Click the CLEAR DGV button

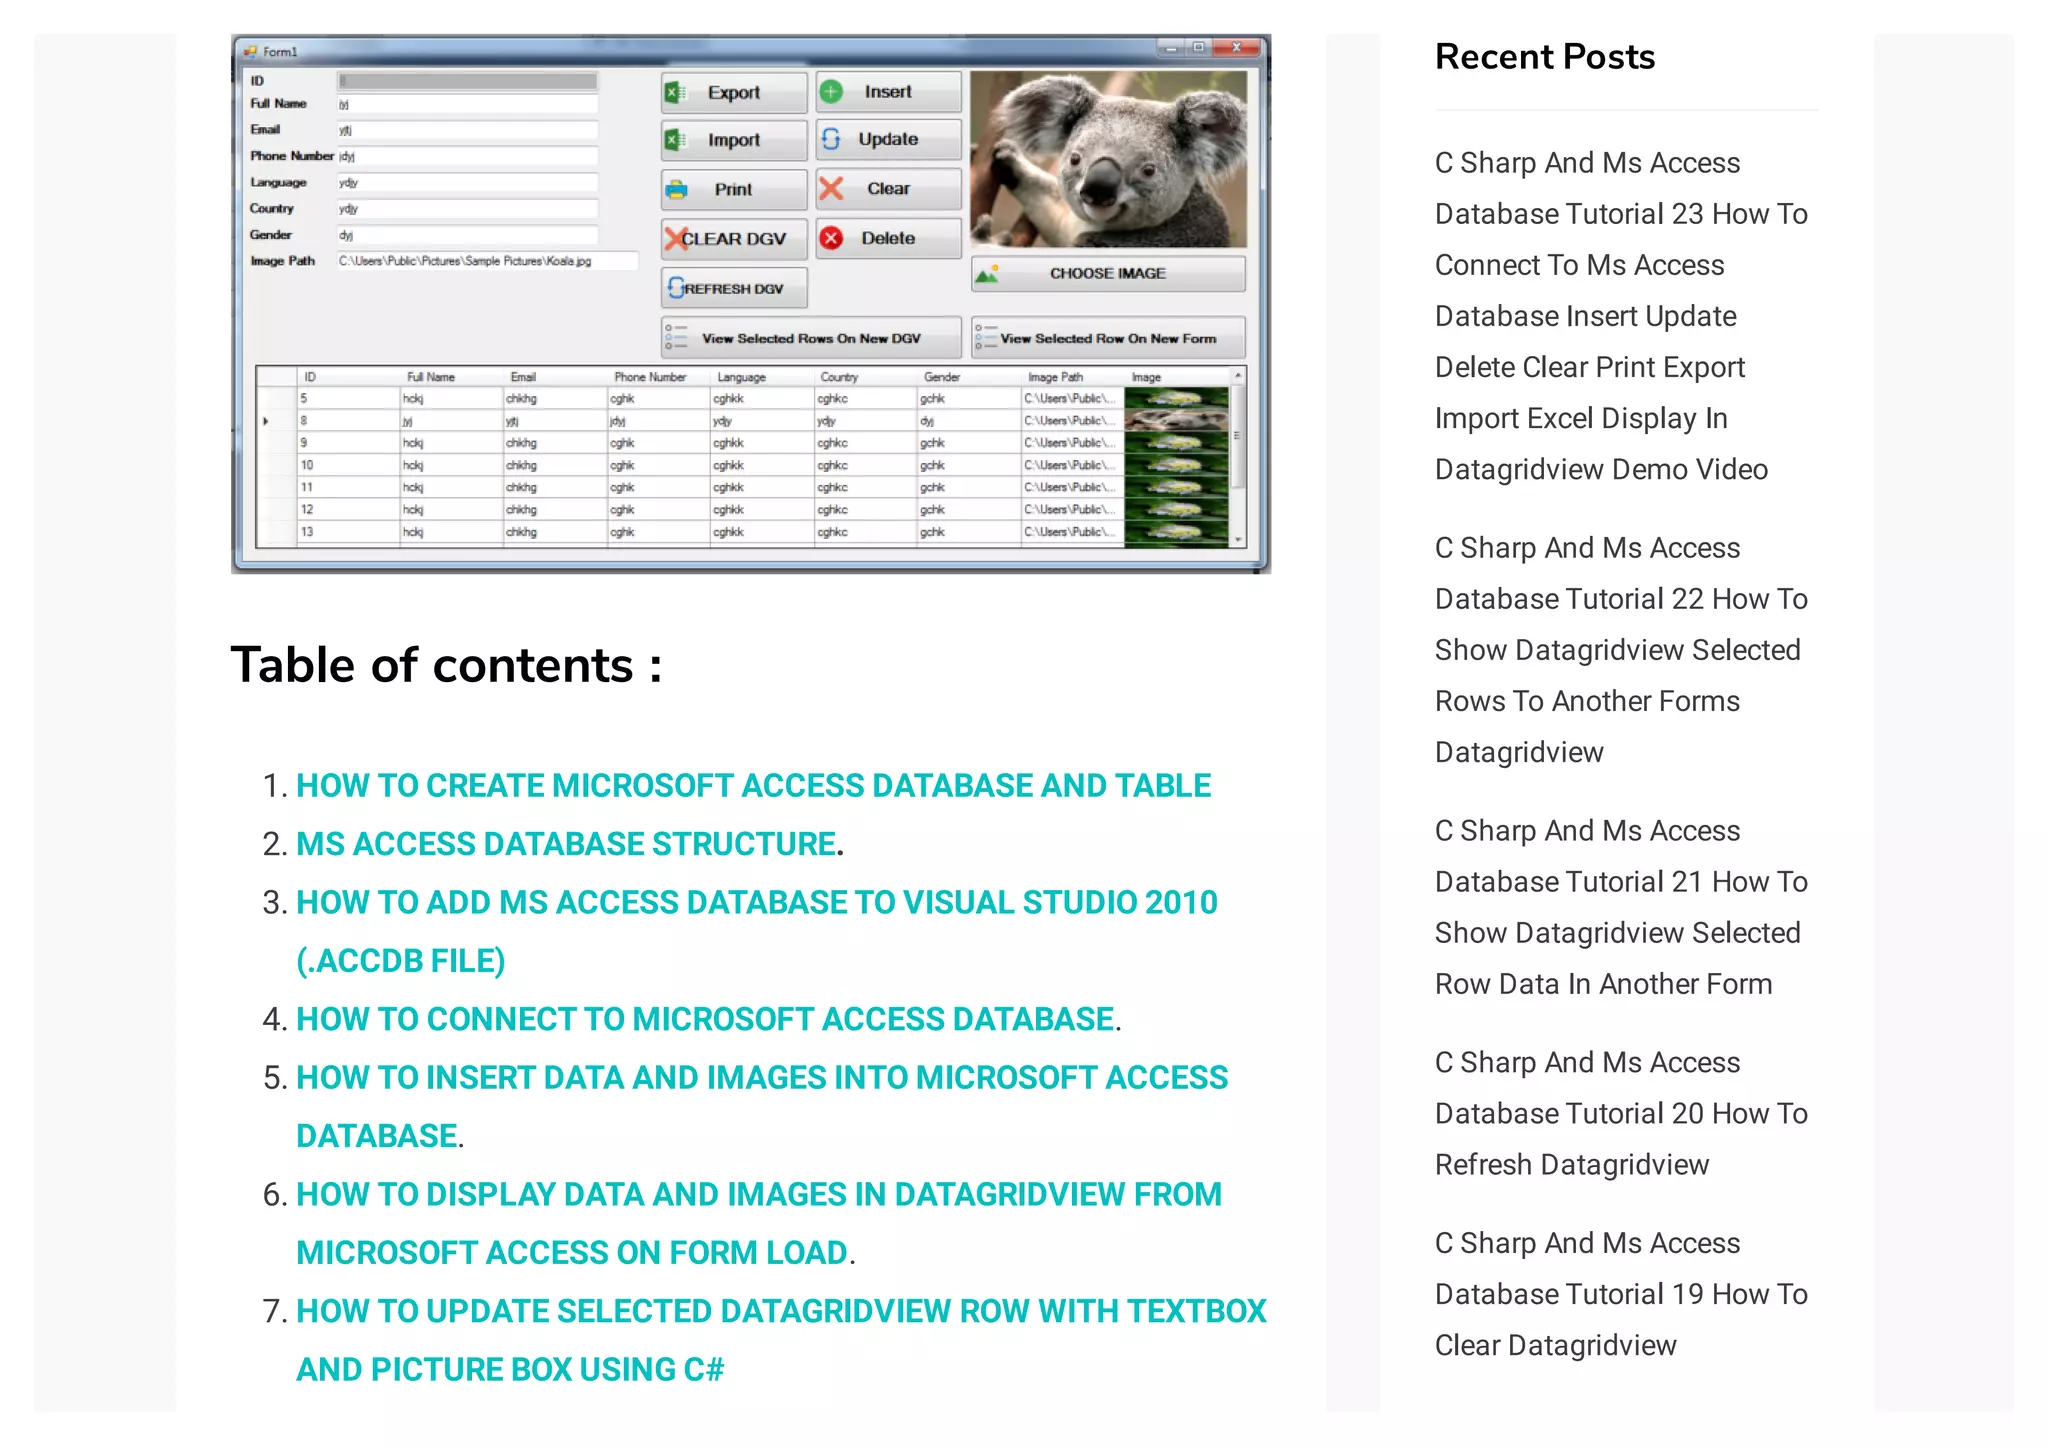733,239
